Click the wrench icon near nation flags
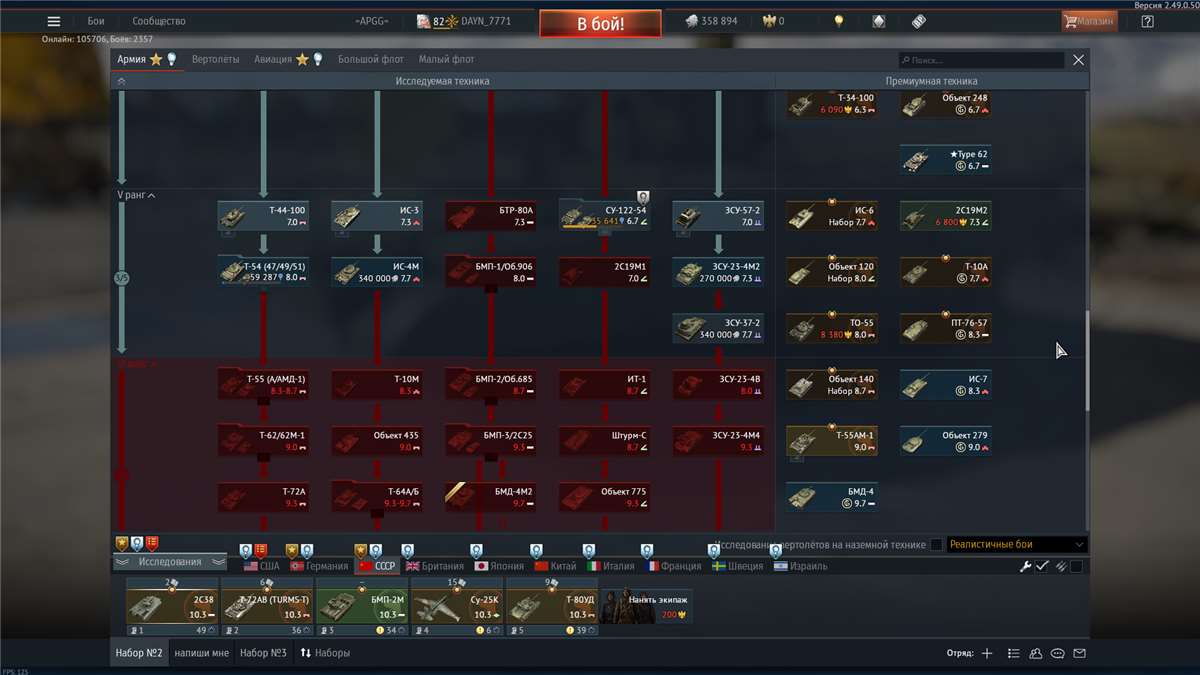 [x=1025, y=566]
